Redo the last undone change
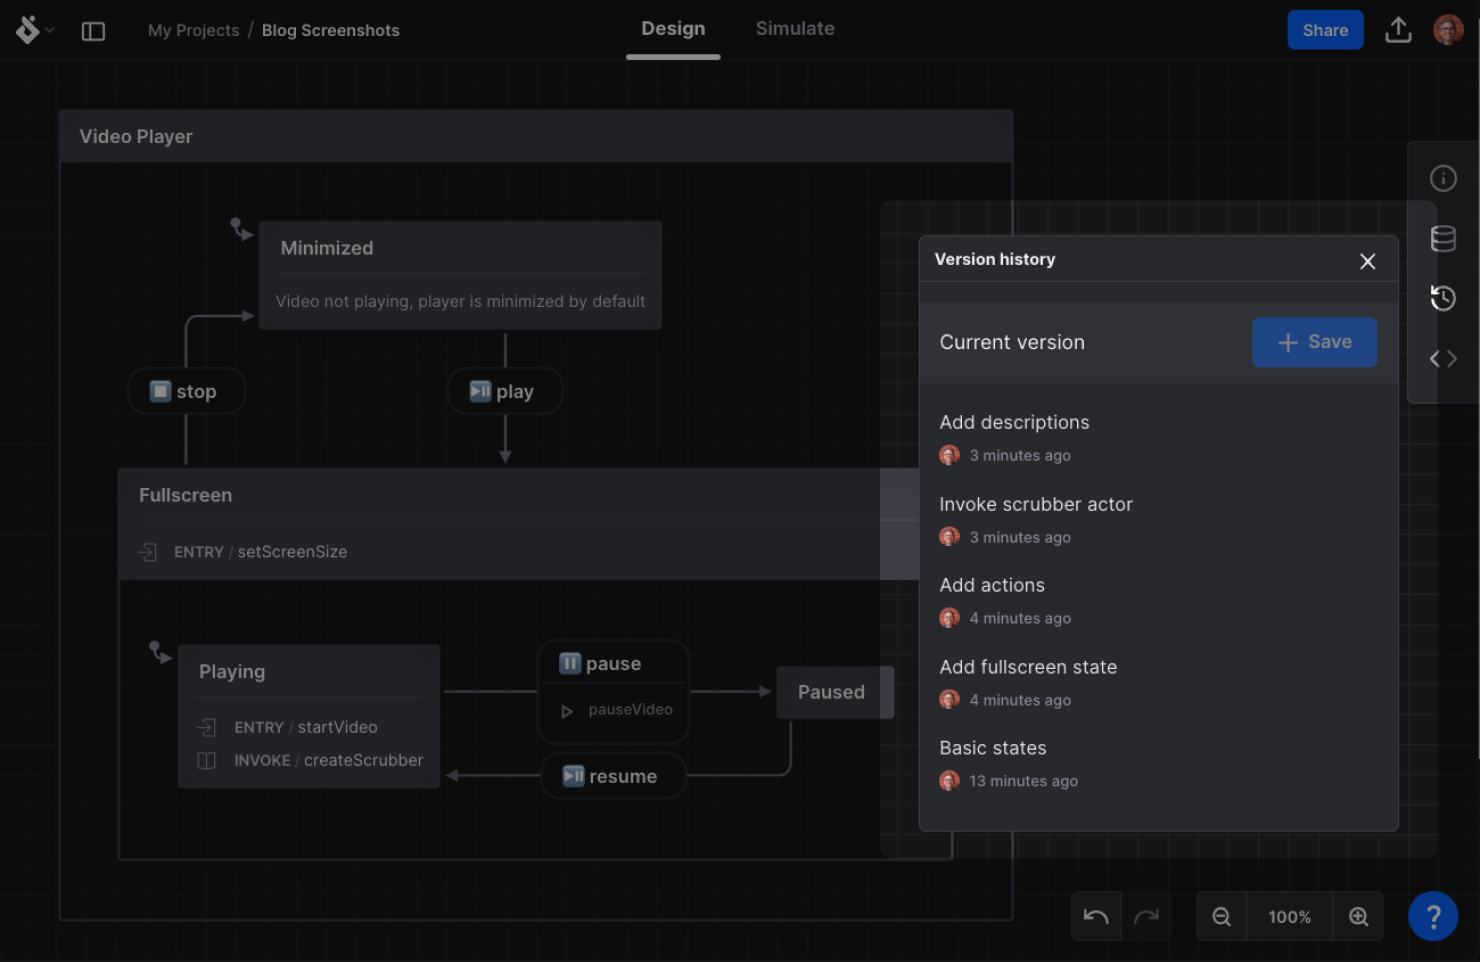The width and height of the screenshot is (1480, 962). click(1146, 916)
